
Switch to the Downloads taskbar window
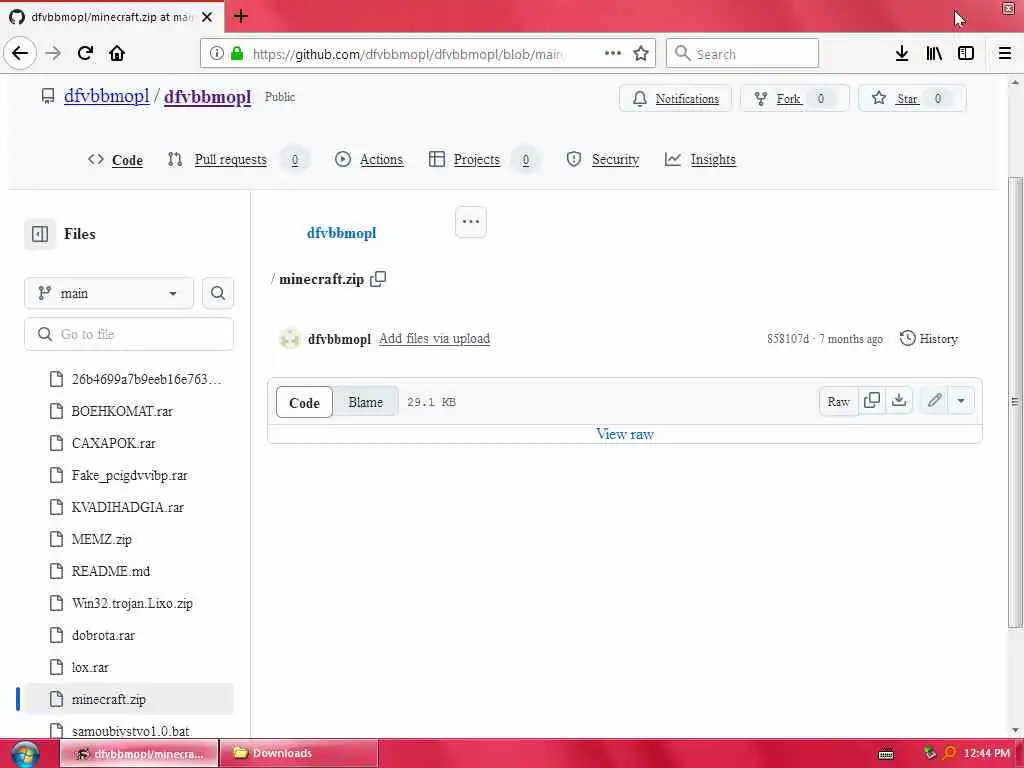tap(298, 754)
